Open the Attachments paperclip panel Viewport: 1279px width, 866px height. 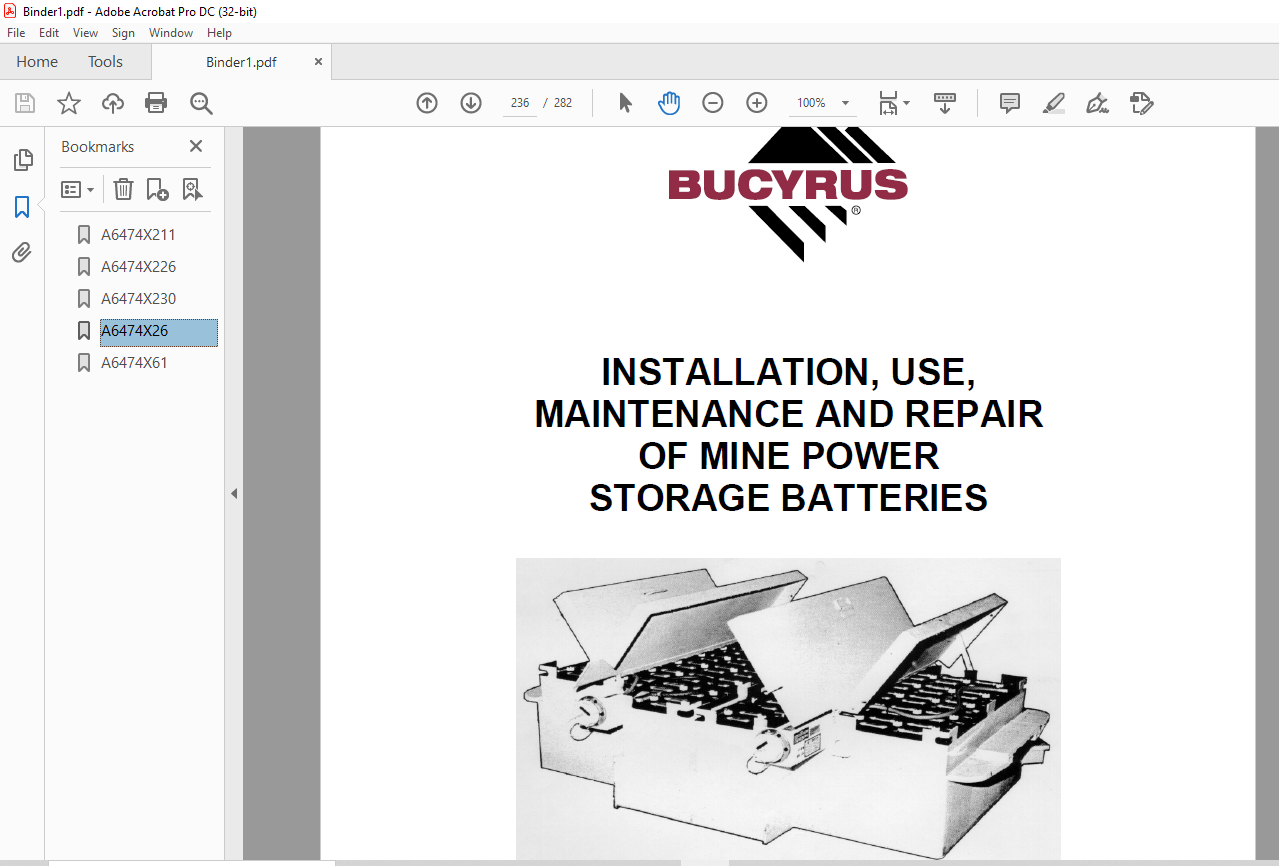point(22,252)
